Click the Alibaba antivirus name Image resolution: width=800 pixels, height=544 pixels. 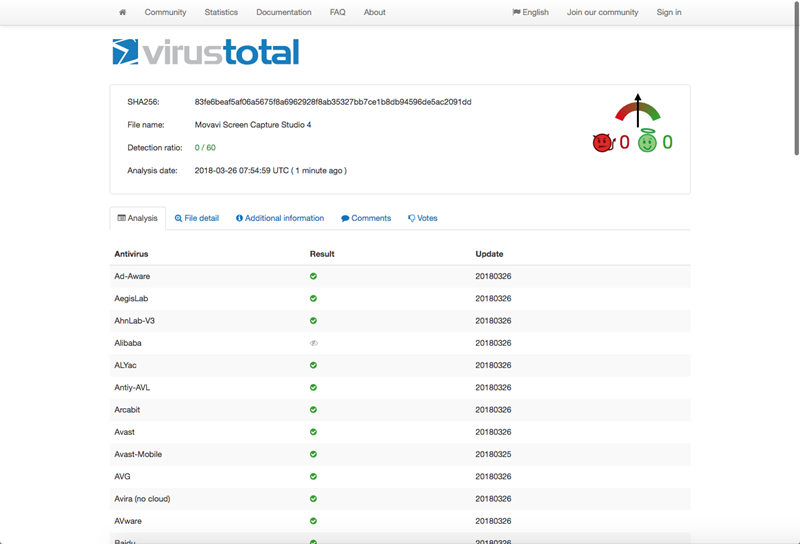click(x=128, y=343)
